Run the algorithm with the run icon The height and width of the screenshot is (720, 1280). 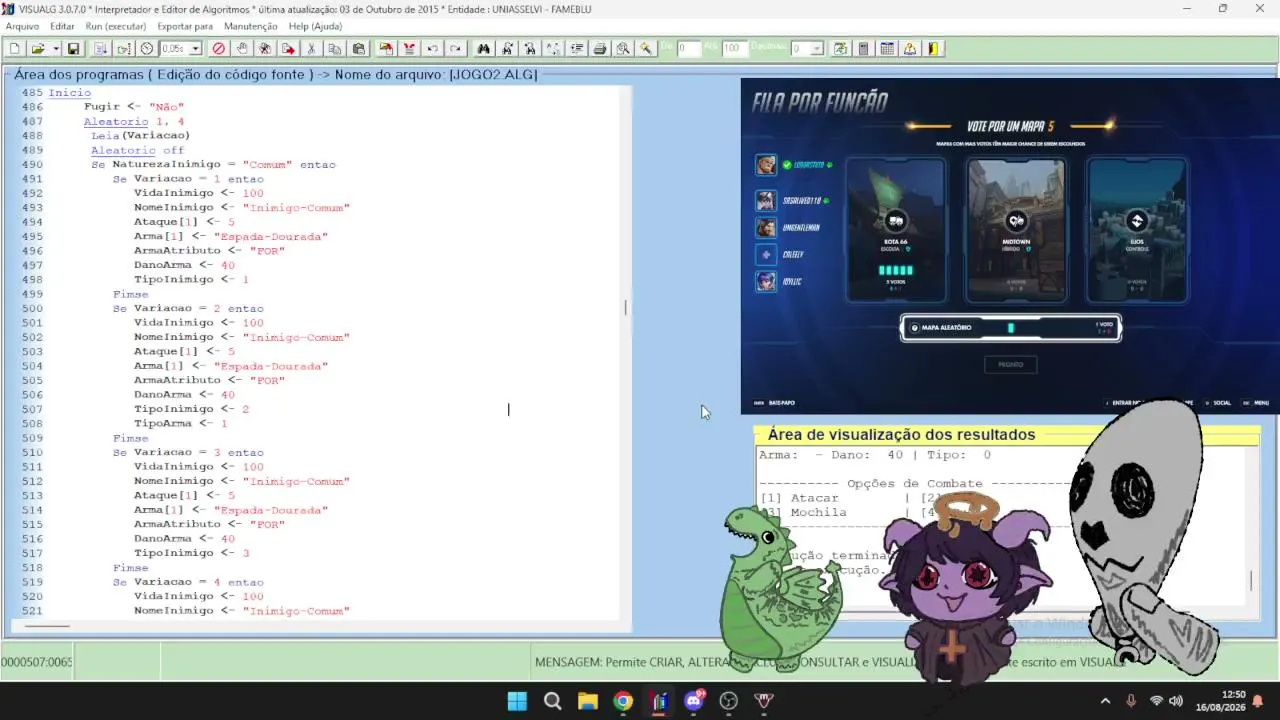(101, 48)
